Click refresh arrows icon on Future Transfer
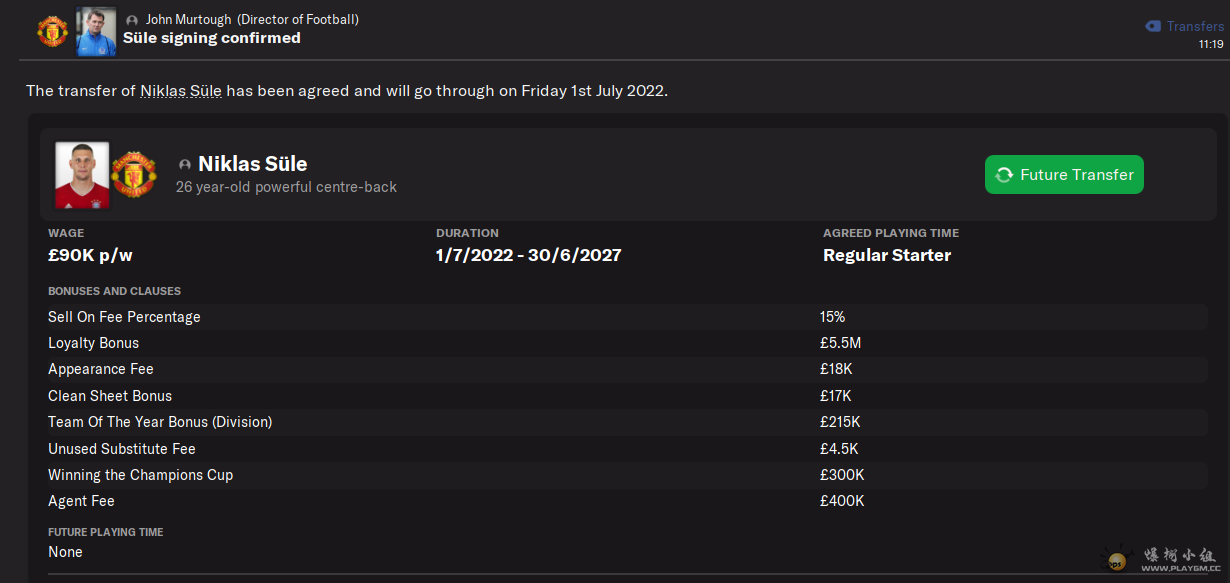 (x=1004, y=174)
